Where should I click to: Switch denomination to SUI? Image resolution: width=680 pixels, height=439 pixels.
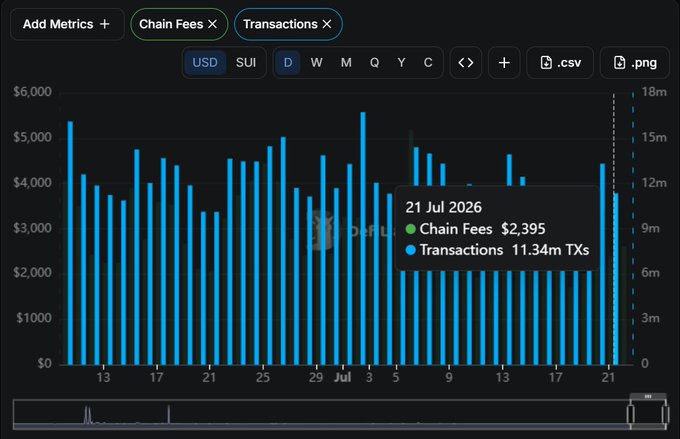click(246, 63)
